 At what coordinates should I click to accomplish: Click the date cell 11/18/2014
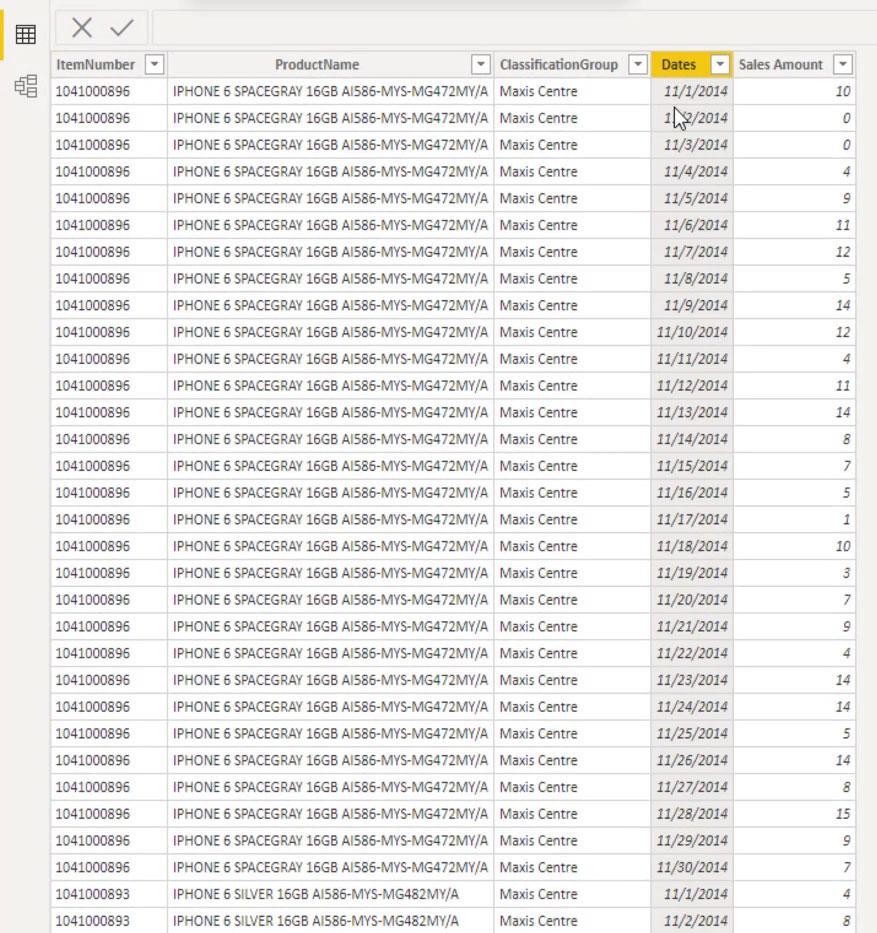tap(692, 546)
